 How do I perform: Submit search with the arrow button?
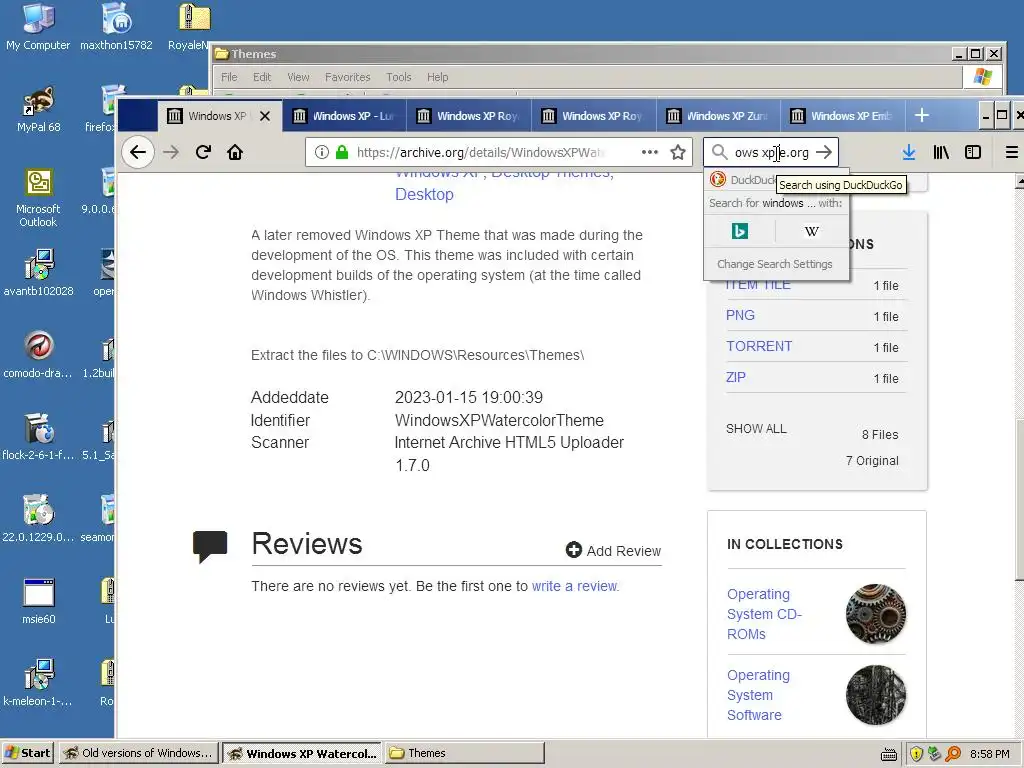[x=824, y=152]
